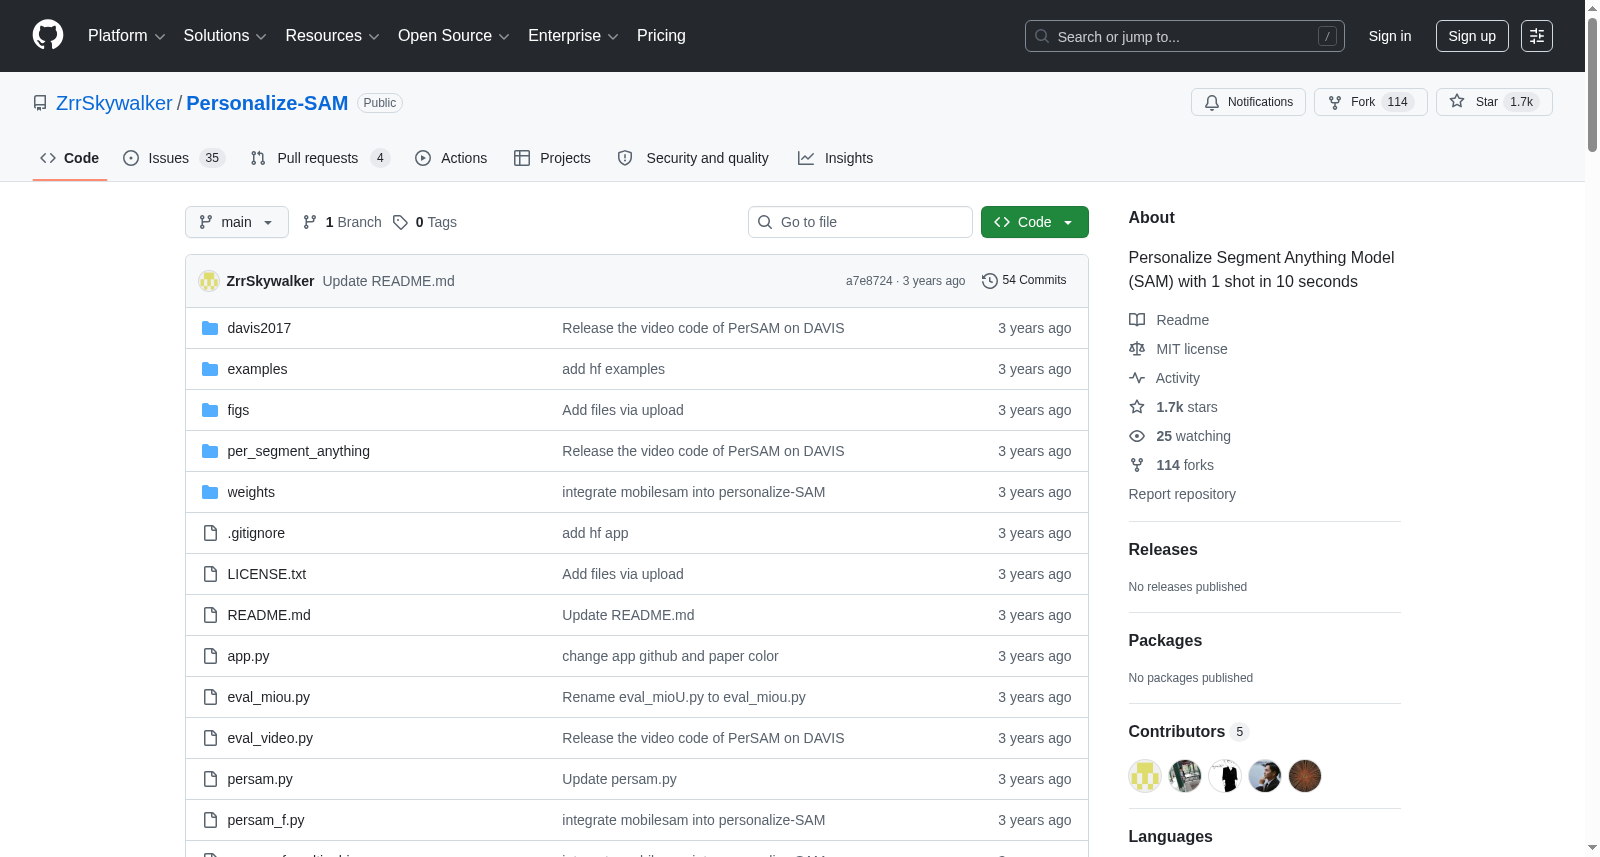The width and height of the screenshot is (1600, 857).
Task: Click the GitHub logo home icon
Action: (x=48, y=35)
